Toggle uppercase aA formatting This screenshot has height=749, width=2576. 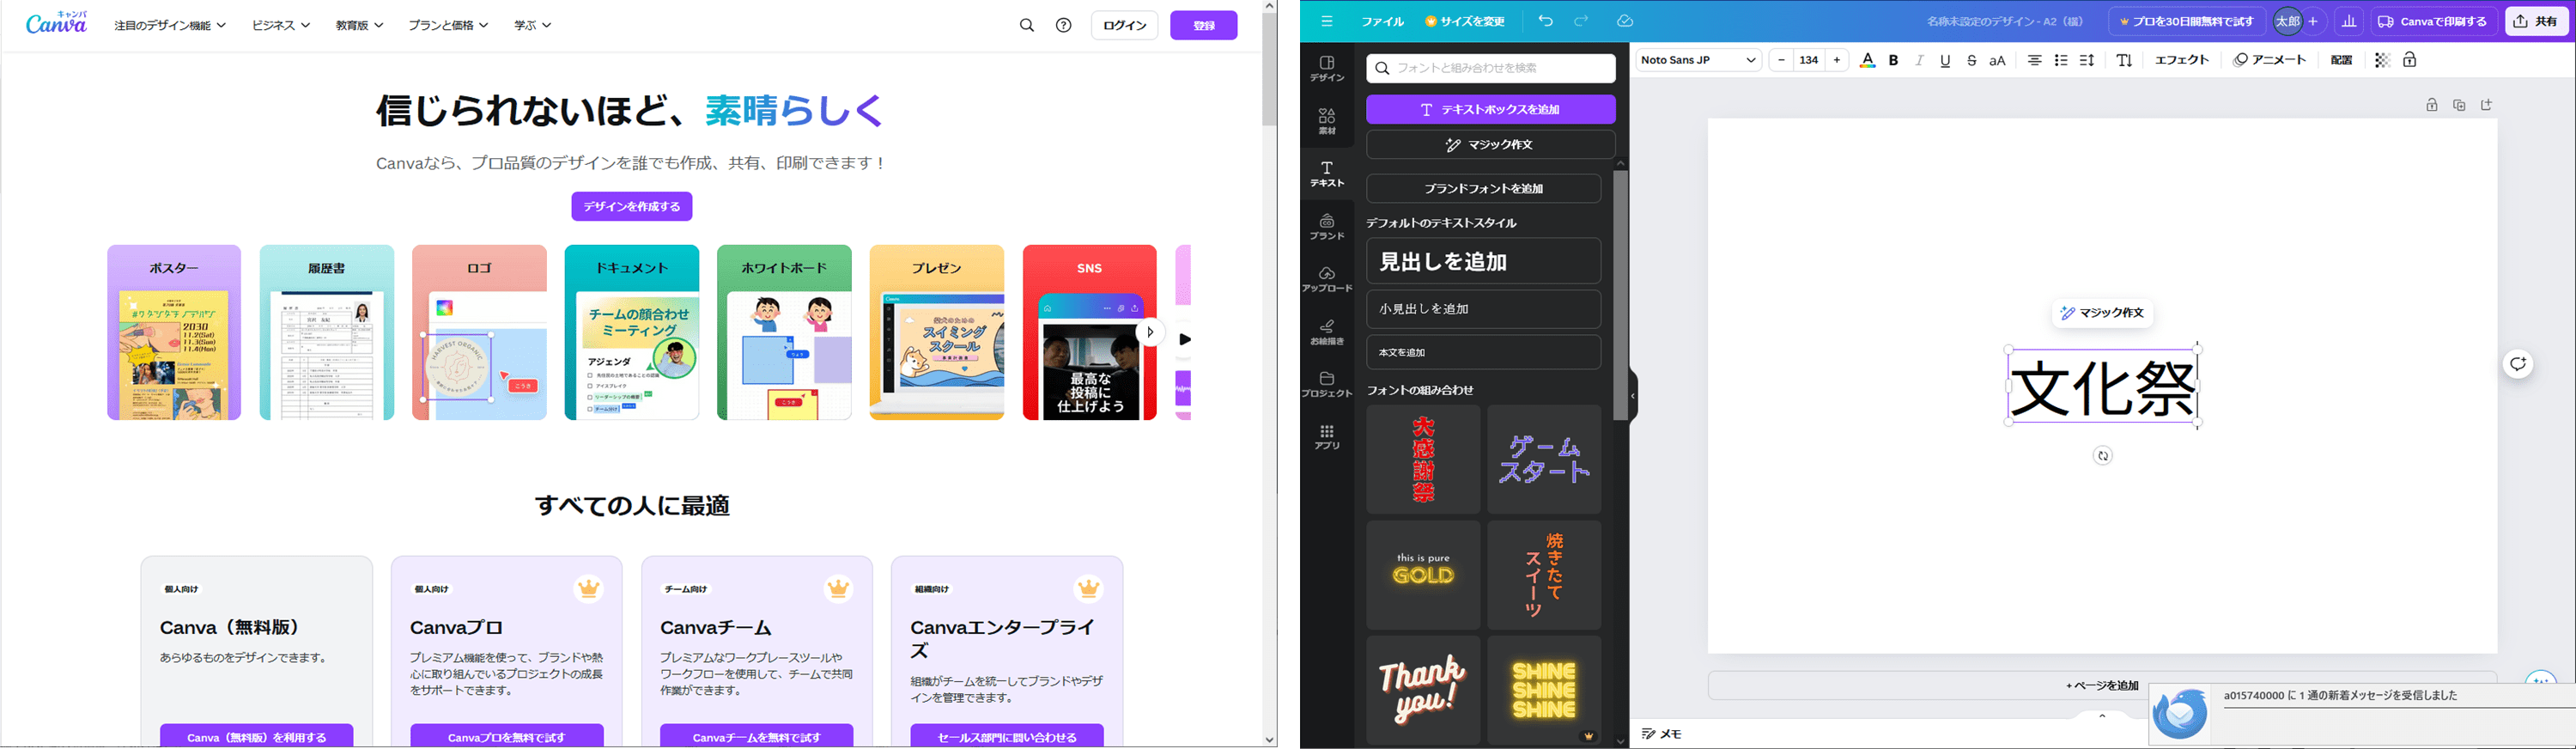click(x=1997, y=60)
